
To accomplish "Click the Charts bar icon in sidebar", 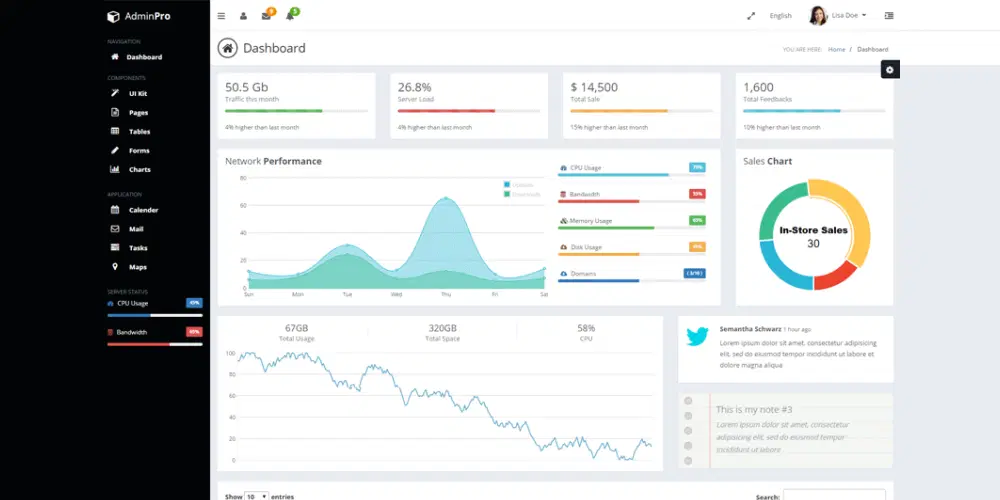I will point(115,169).
